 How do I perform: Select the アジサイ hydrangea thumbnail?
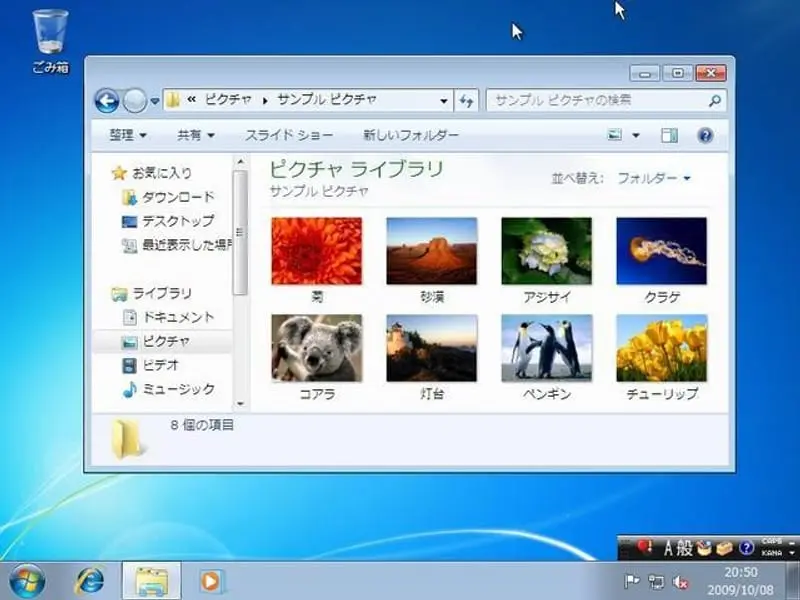click(546, 251)
